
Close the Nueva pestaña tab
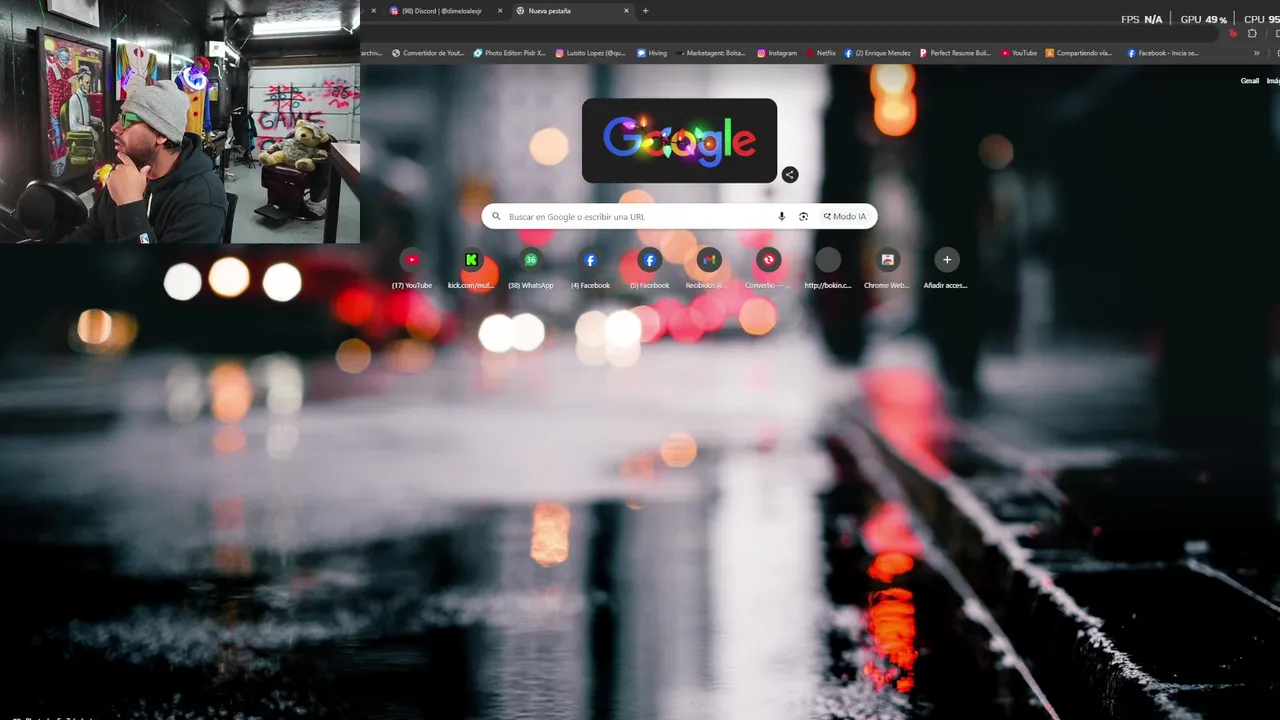[626, 11]
